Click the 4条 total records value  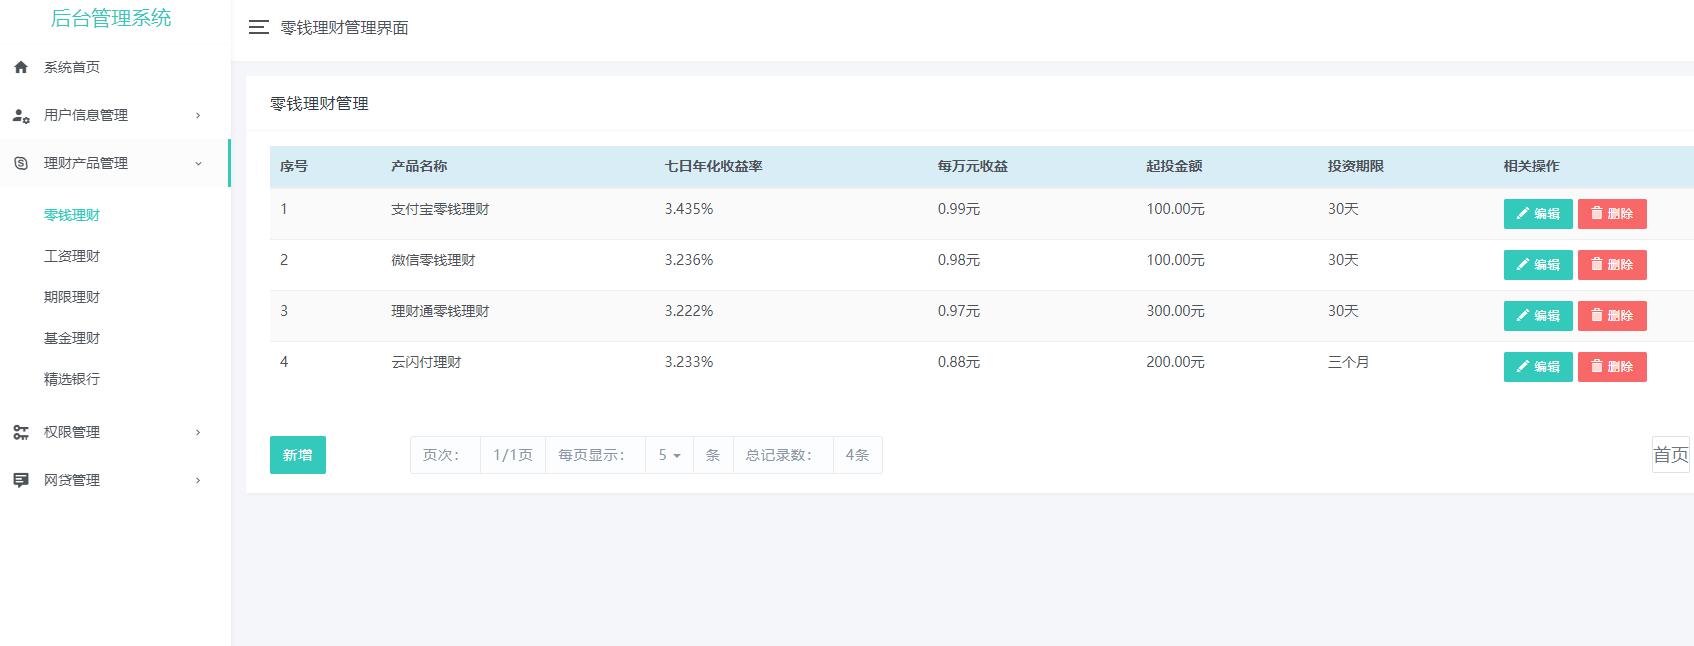click(857, 455)
